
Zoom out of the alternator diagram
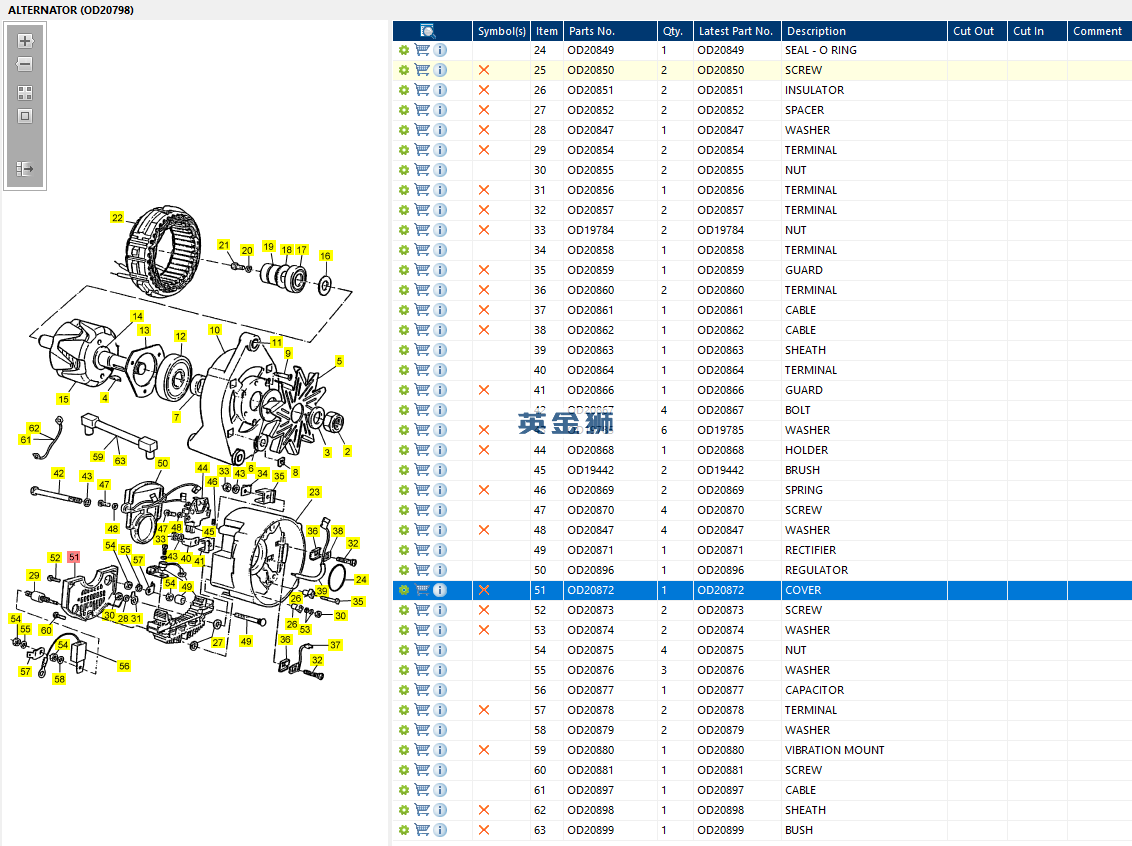[25, 65]
